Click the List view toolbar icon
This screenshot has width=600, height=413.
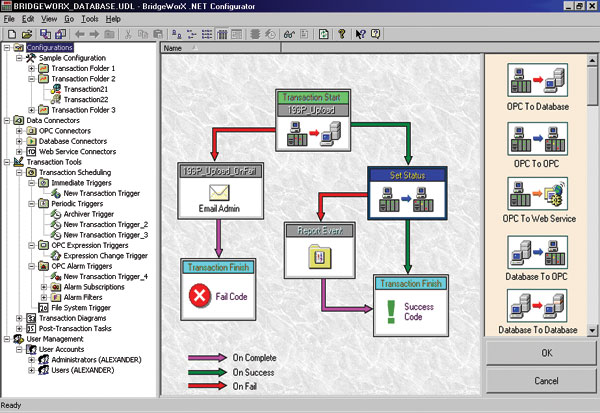207,34
